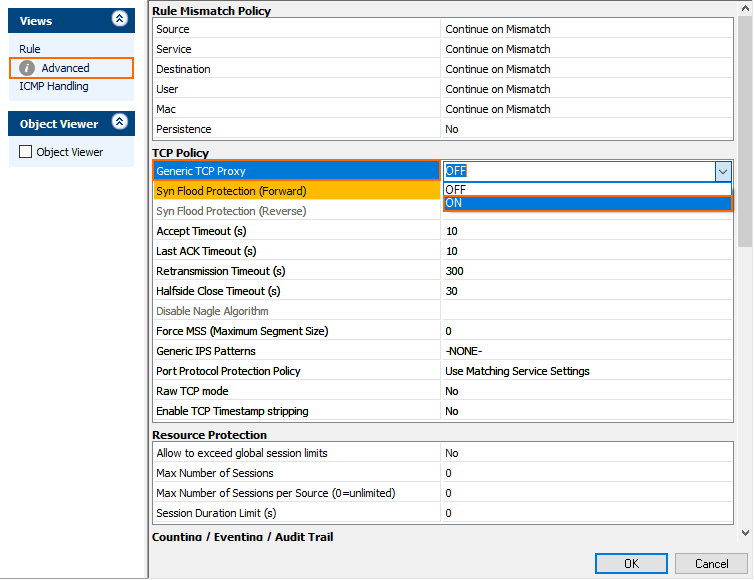Click User value Continue on Mismatch
754x580 pixels.
[x=498, y=89]
